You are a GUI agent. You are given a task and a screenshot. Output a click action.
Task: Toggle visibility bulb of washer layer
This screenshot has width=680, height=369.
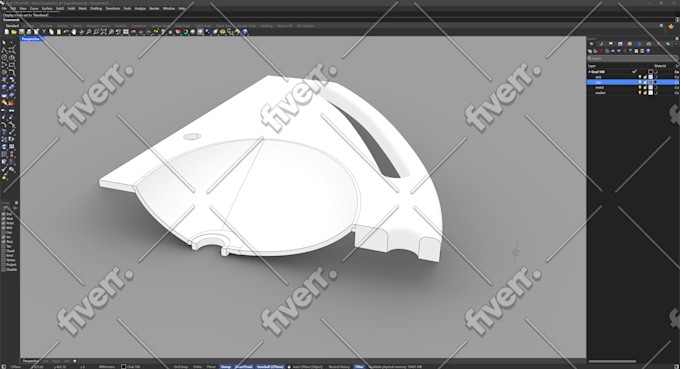click(640, 93)
